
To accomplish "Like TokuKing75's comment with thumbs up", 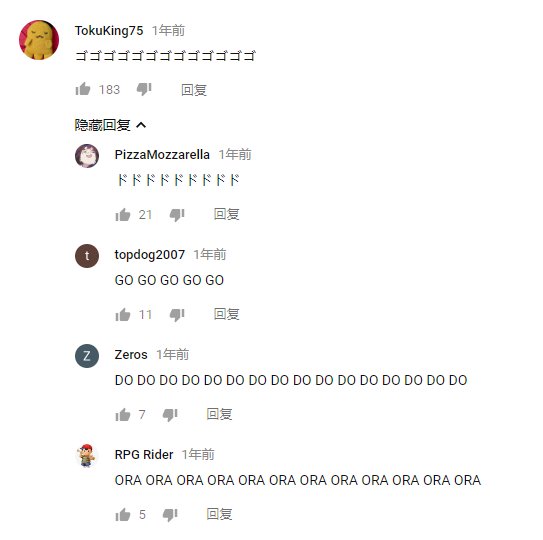I will pyautogui.click(x=83, y=89).
